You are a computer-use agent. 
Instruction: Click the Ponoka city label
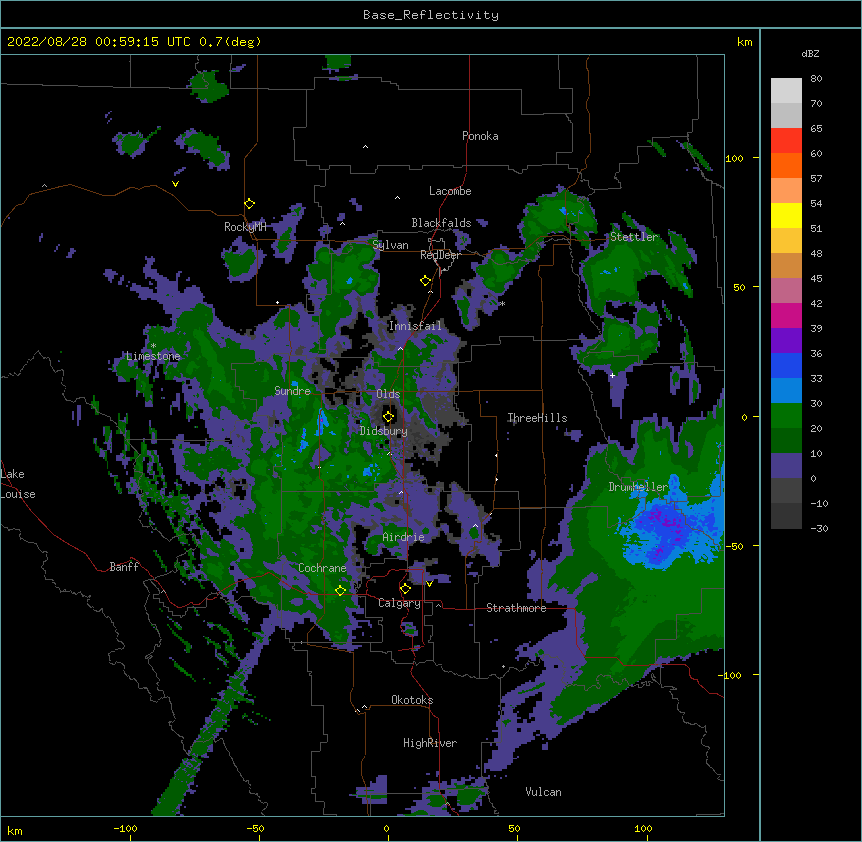coord(480,136)
